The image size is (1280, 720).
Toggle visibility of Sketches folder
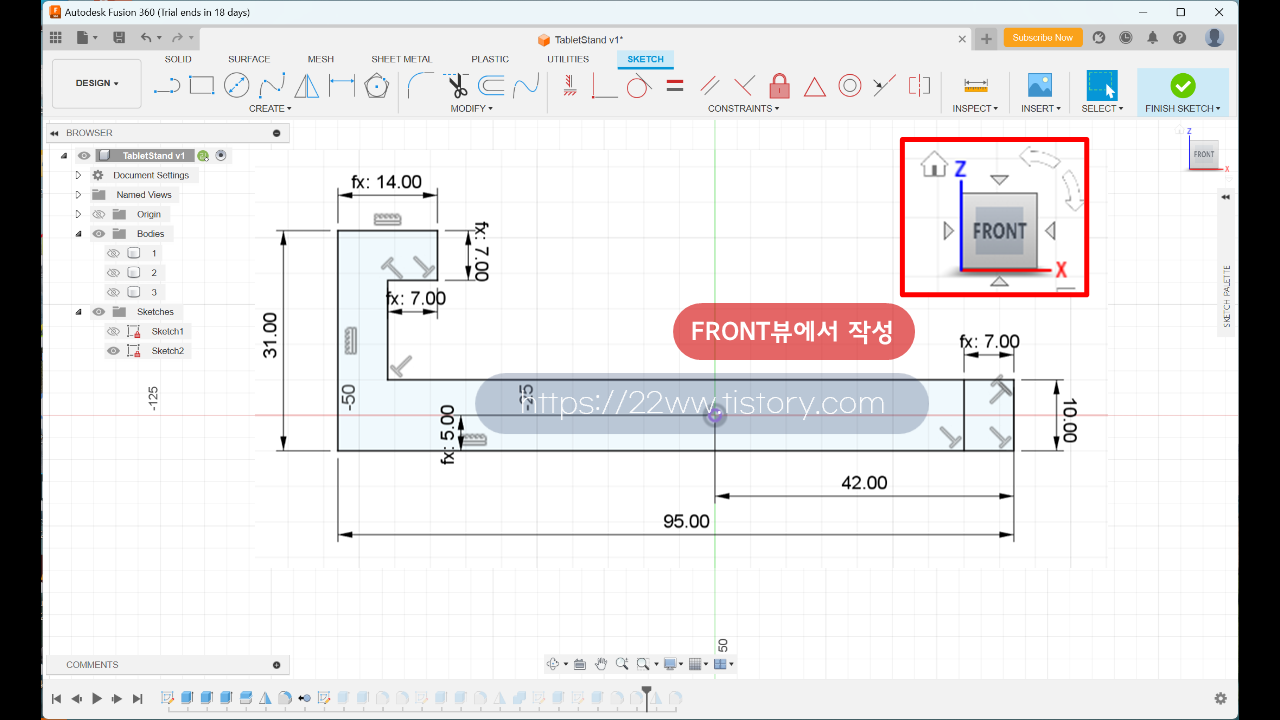pyautogui.click(x=99, y=312)
